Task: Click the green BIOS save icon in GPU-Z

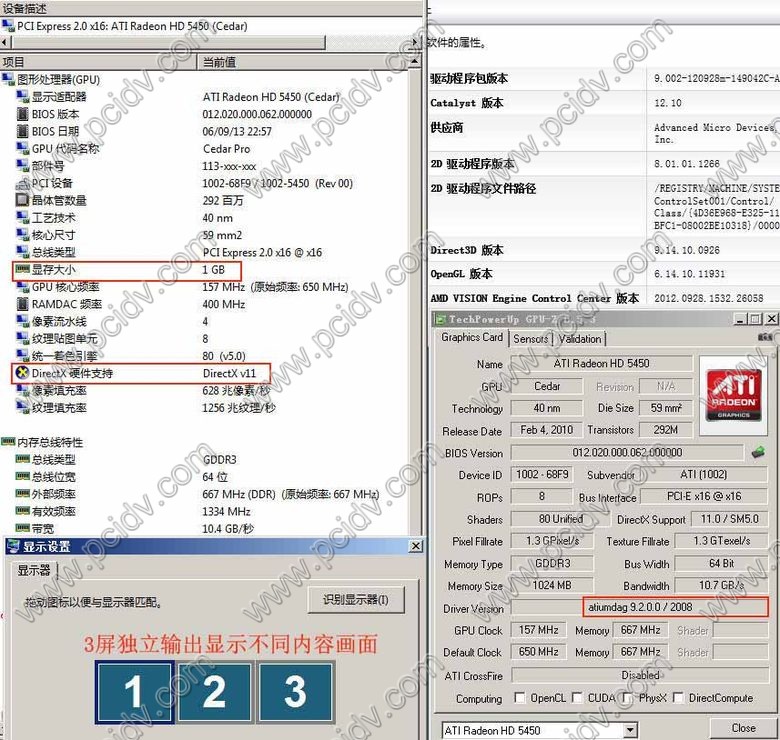Action: pos(758,452)
